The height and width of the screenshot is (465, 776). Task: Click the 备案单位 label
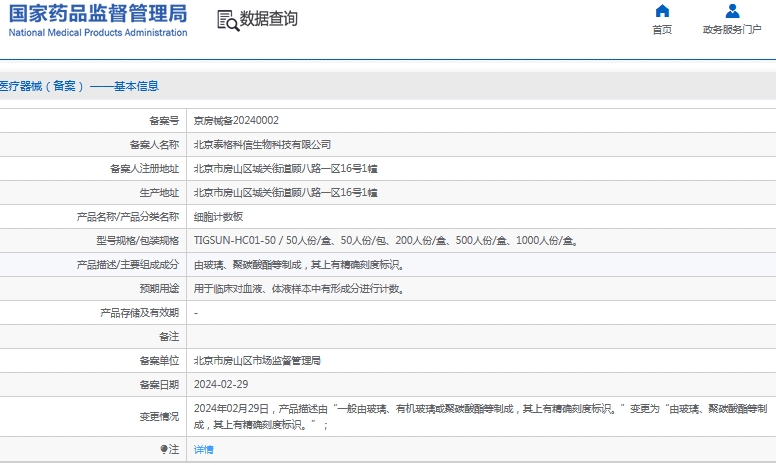159,361
